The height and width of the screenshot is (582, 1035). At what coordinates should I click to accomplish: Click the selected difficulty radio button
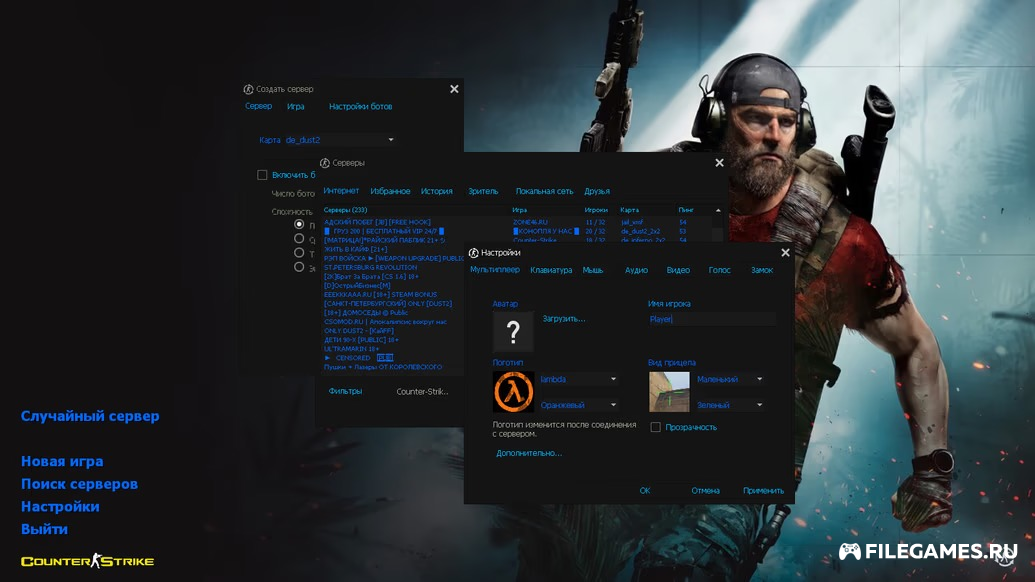click(x=299, y=224)
